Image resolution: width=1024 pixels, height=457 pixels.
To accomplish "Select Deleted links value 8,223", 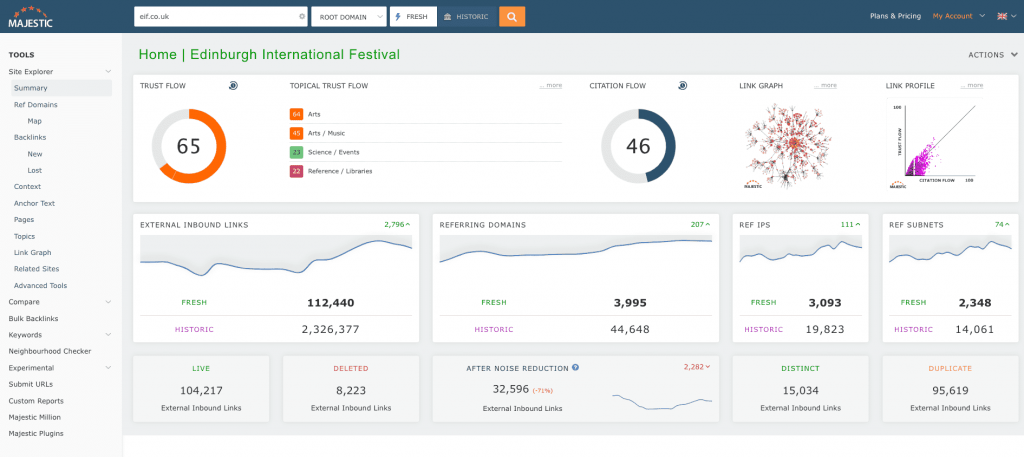I will tap(351, 391).
